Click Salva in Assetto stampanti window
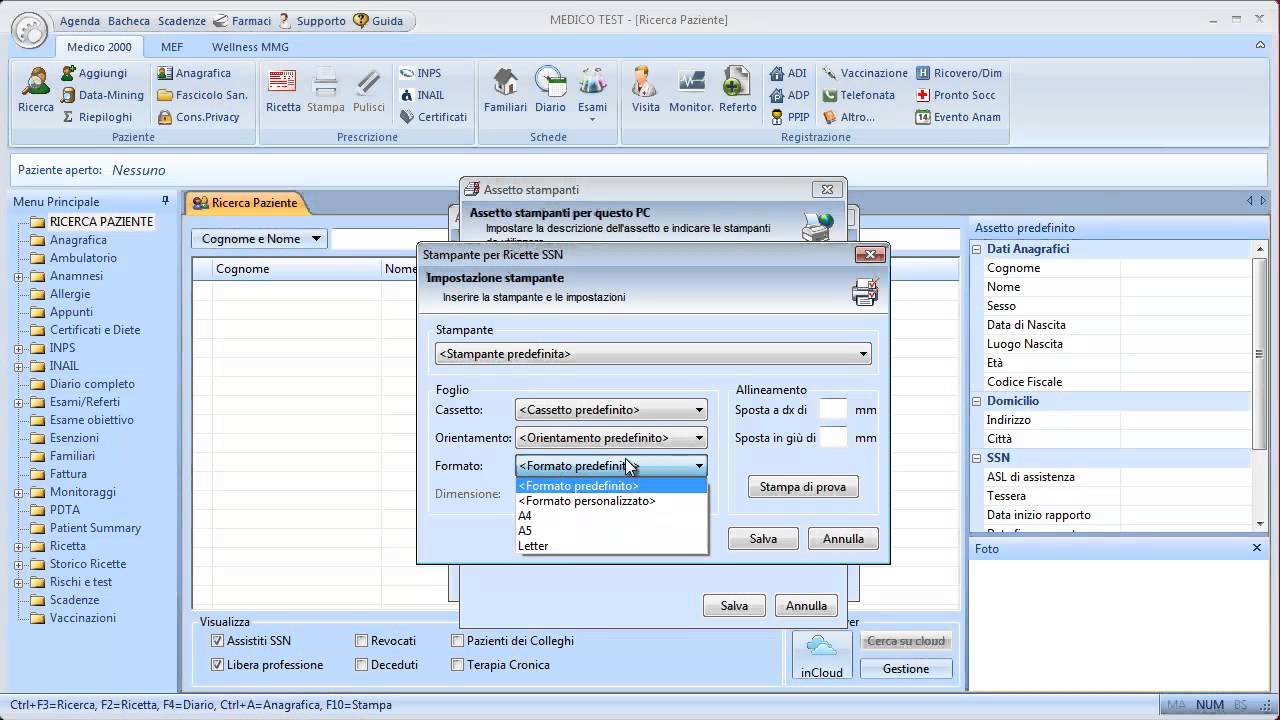Viewport: 1280px width, 720px height. [x=734, y=606]
